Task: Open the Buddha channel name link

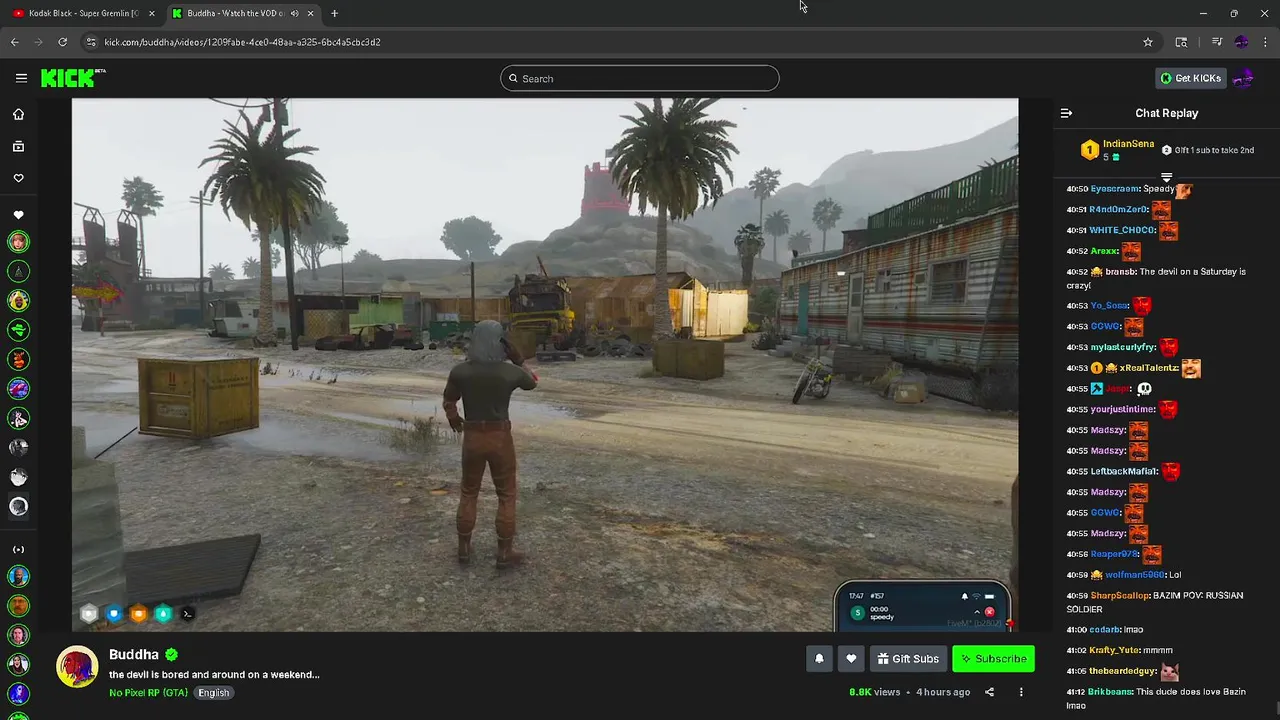Action: click(134, 654)
